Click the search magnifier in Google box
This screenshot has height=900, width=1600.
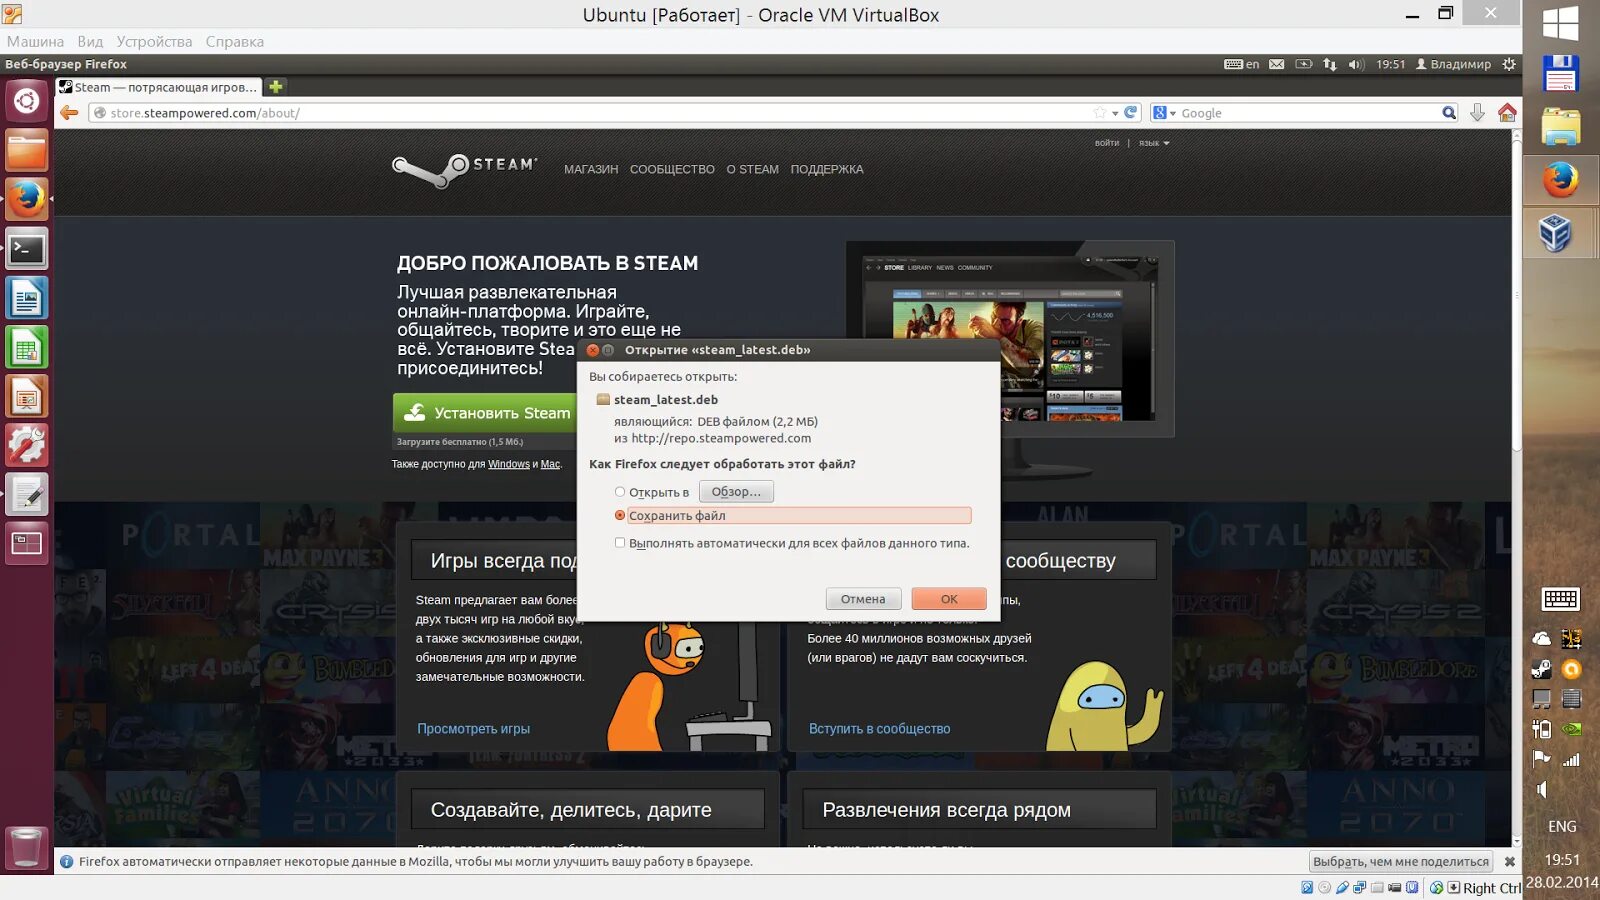point(1448,113)
